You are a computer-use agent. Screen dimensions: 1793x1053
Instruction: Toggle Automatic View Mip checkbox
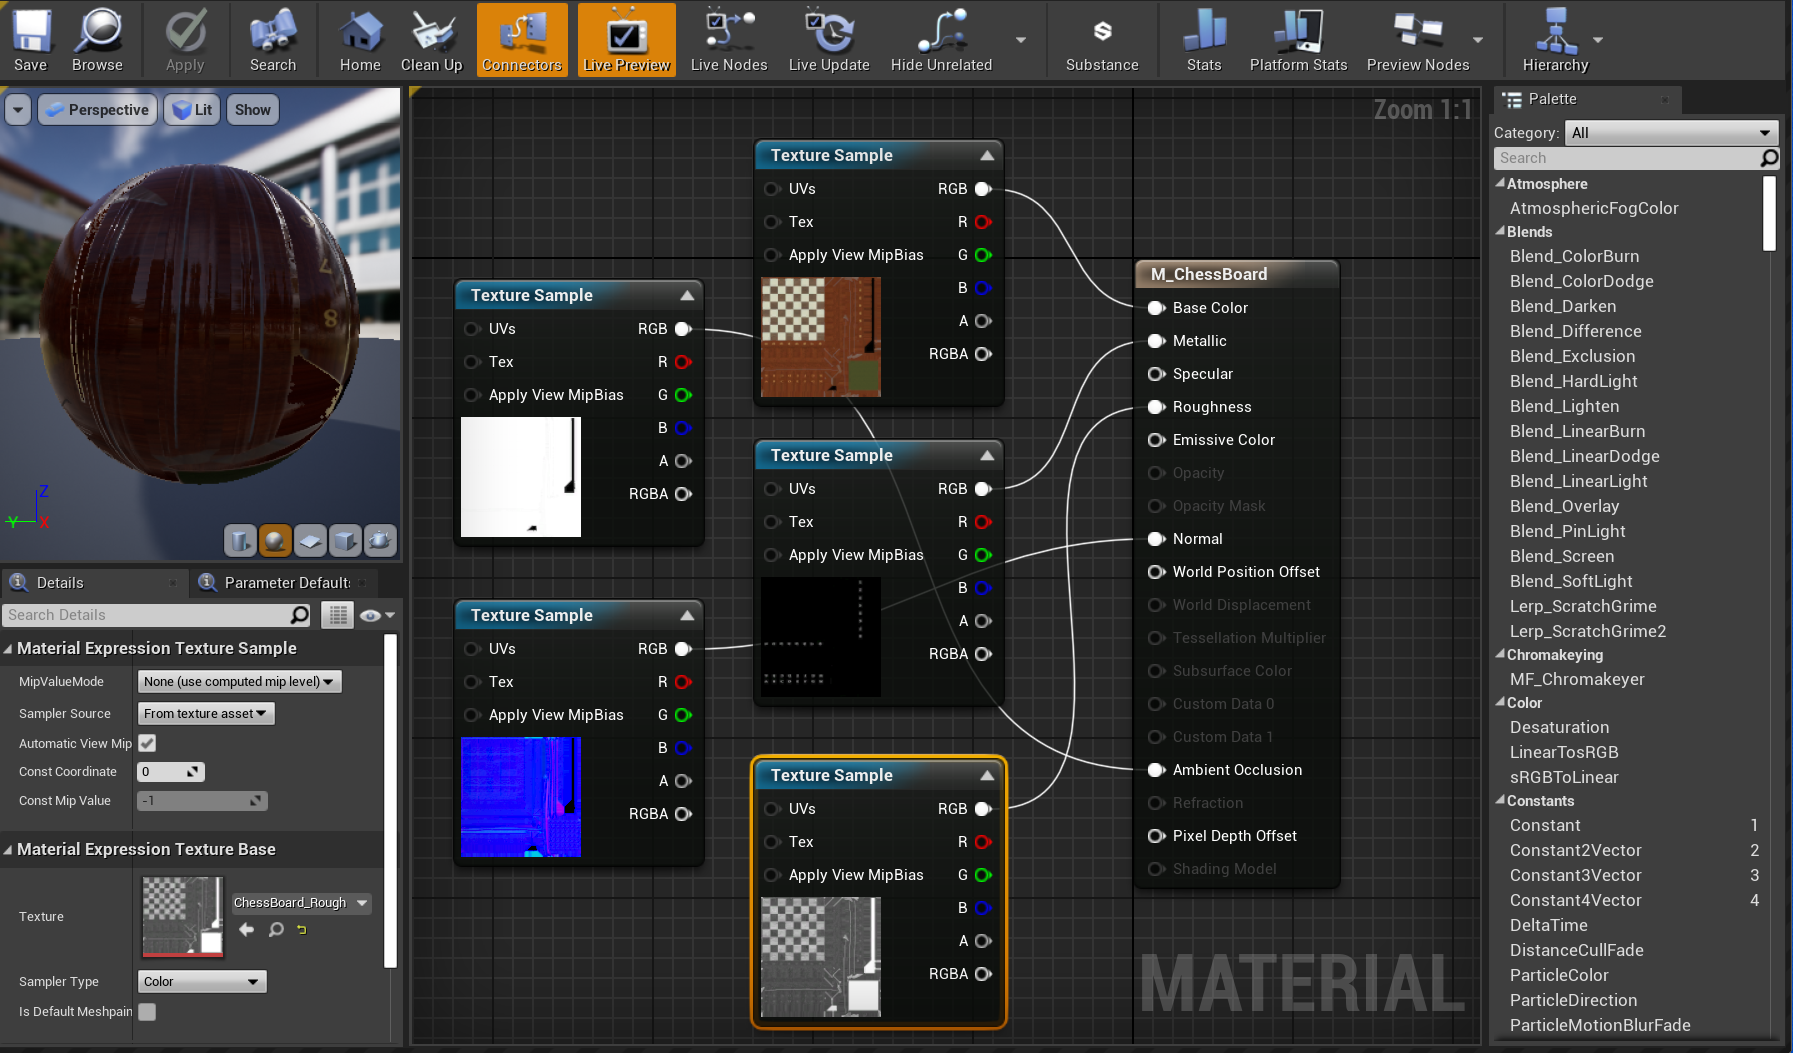147,743
